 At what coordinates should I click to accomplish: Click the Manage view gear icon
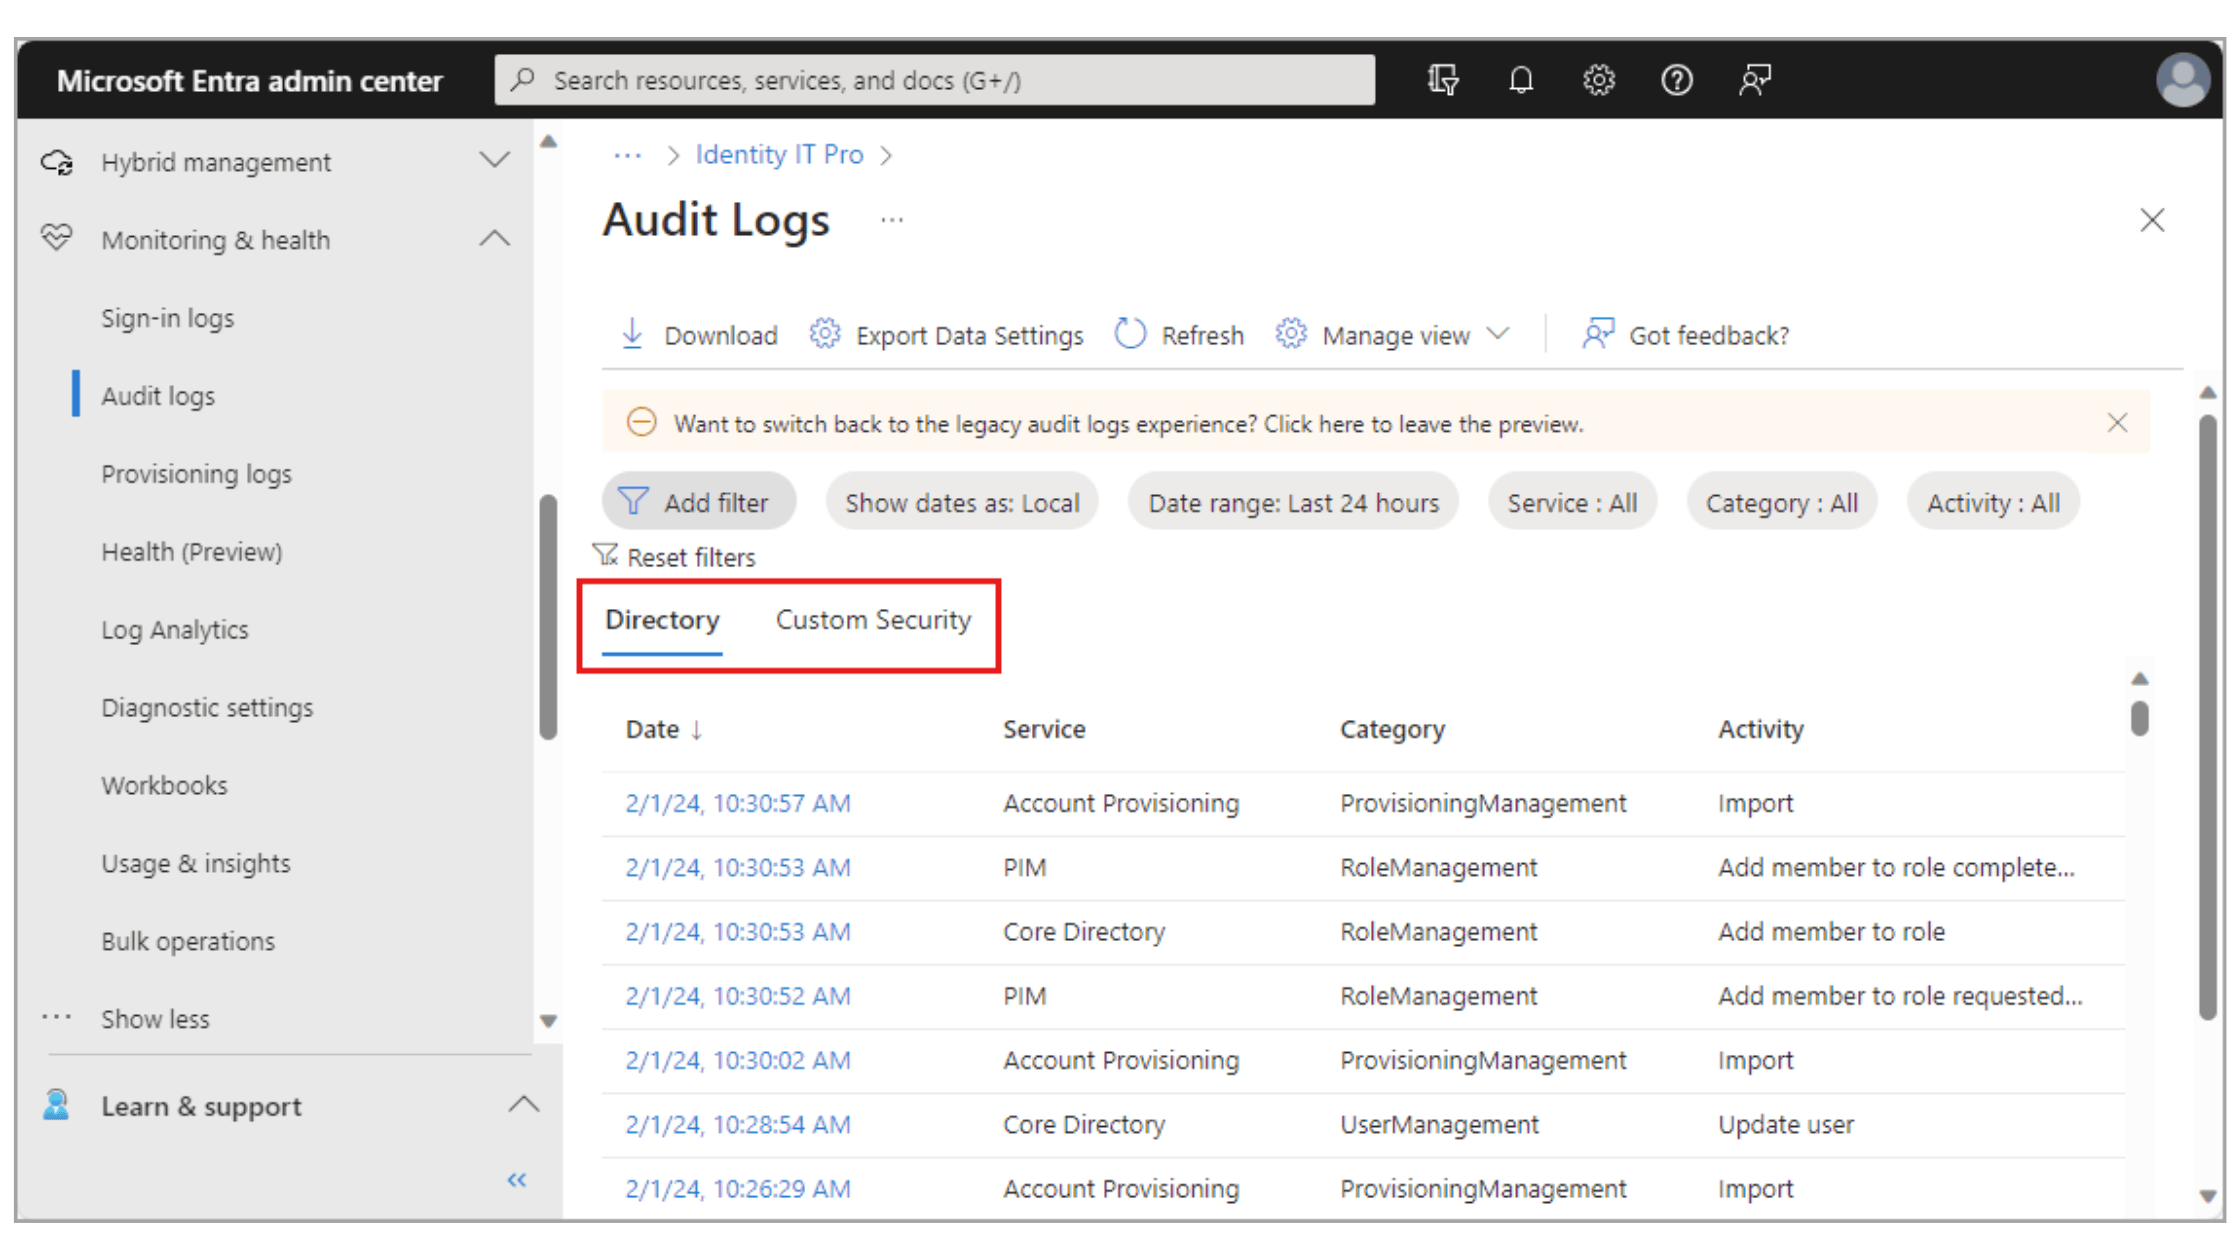point(1291,334)
